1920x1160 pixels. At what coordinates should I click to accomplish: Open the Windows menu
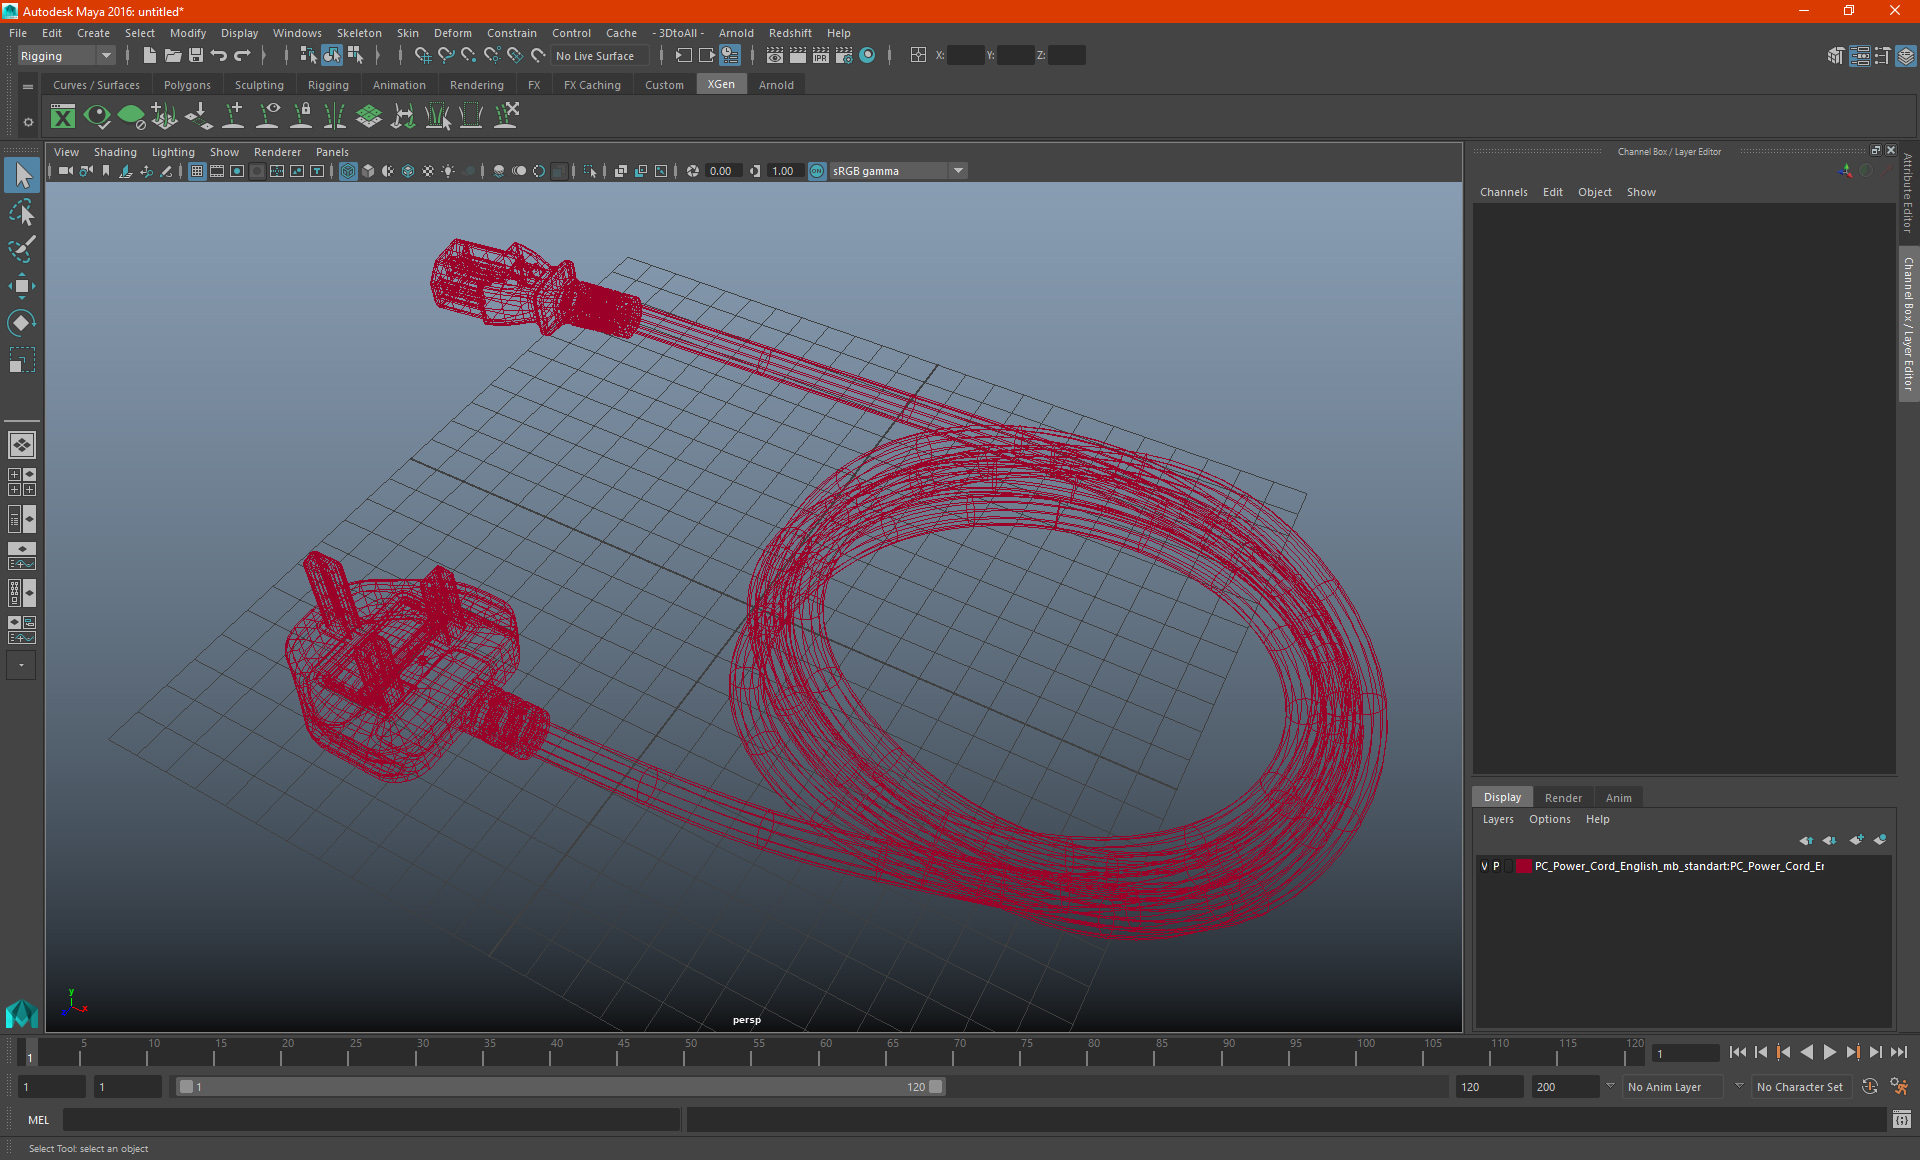tap(297, 33)
